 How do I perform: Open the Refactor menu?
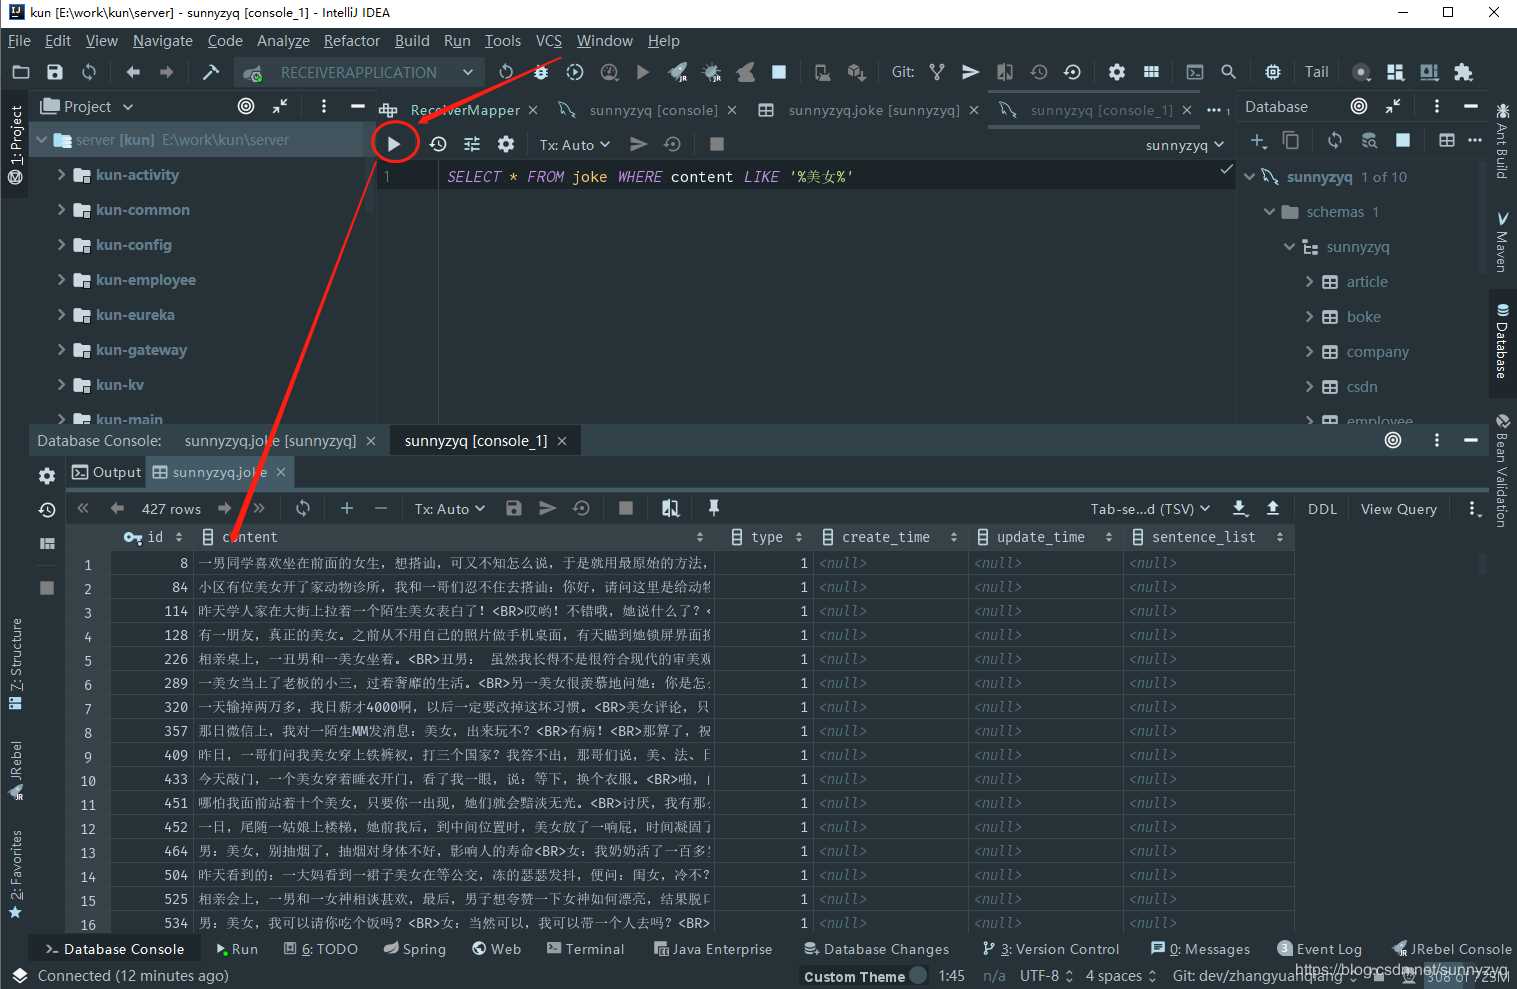click(x=352, y=41)
